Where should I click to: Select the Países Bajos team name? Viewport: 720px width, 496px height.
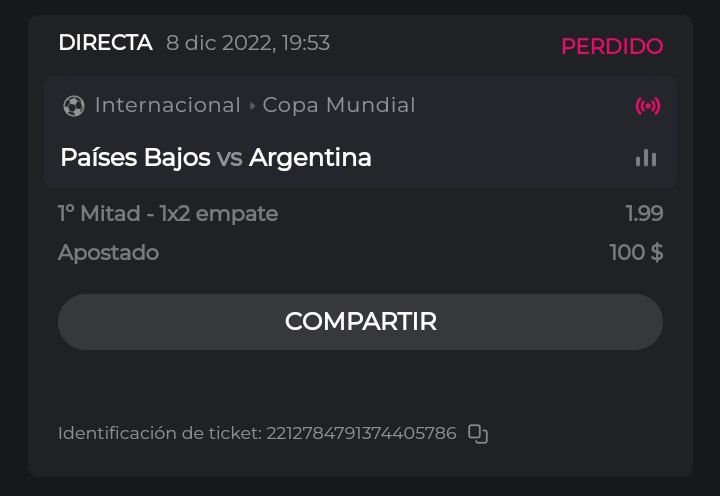click(x=135, y=158)
